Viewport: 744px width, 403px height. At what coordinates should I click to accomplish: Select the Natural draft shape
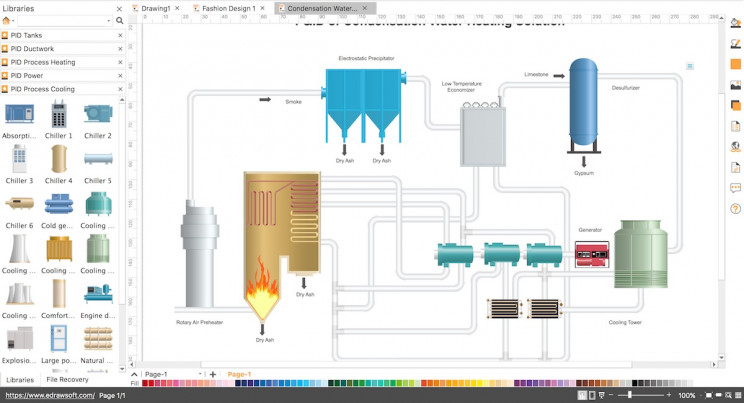(98, 339)
